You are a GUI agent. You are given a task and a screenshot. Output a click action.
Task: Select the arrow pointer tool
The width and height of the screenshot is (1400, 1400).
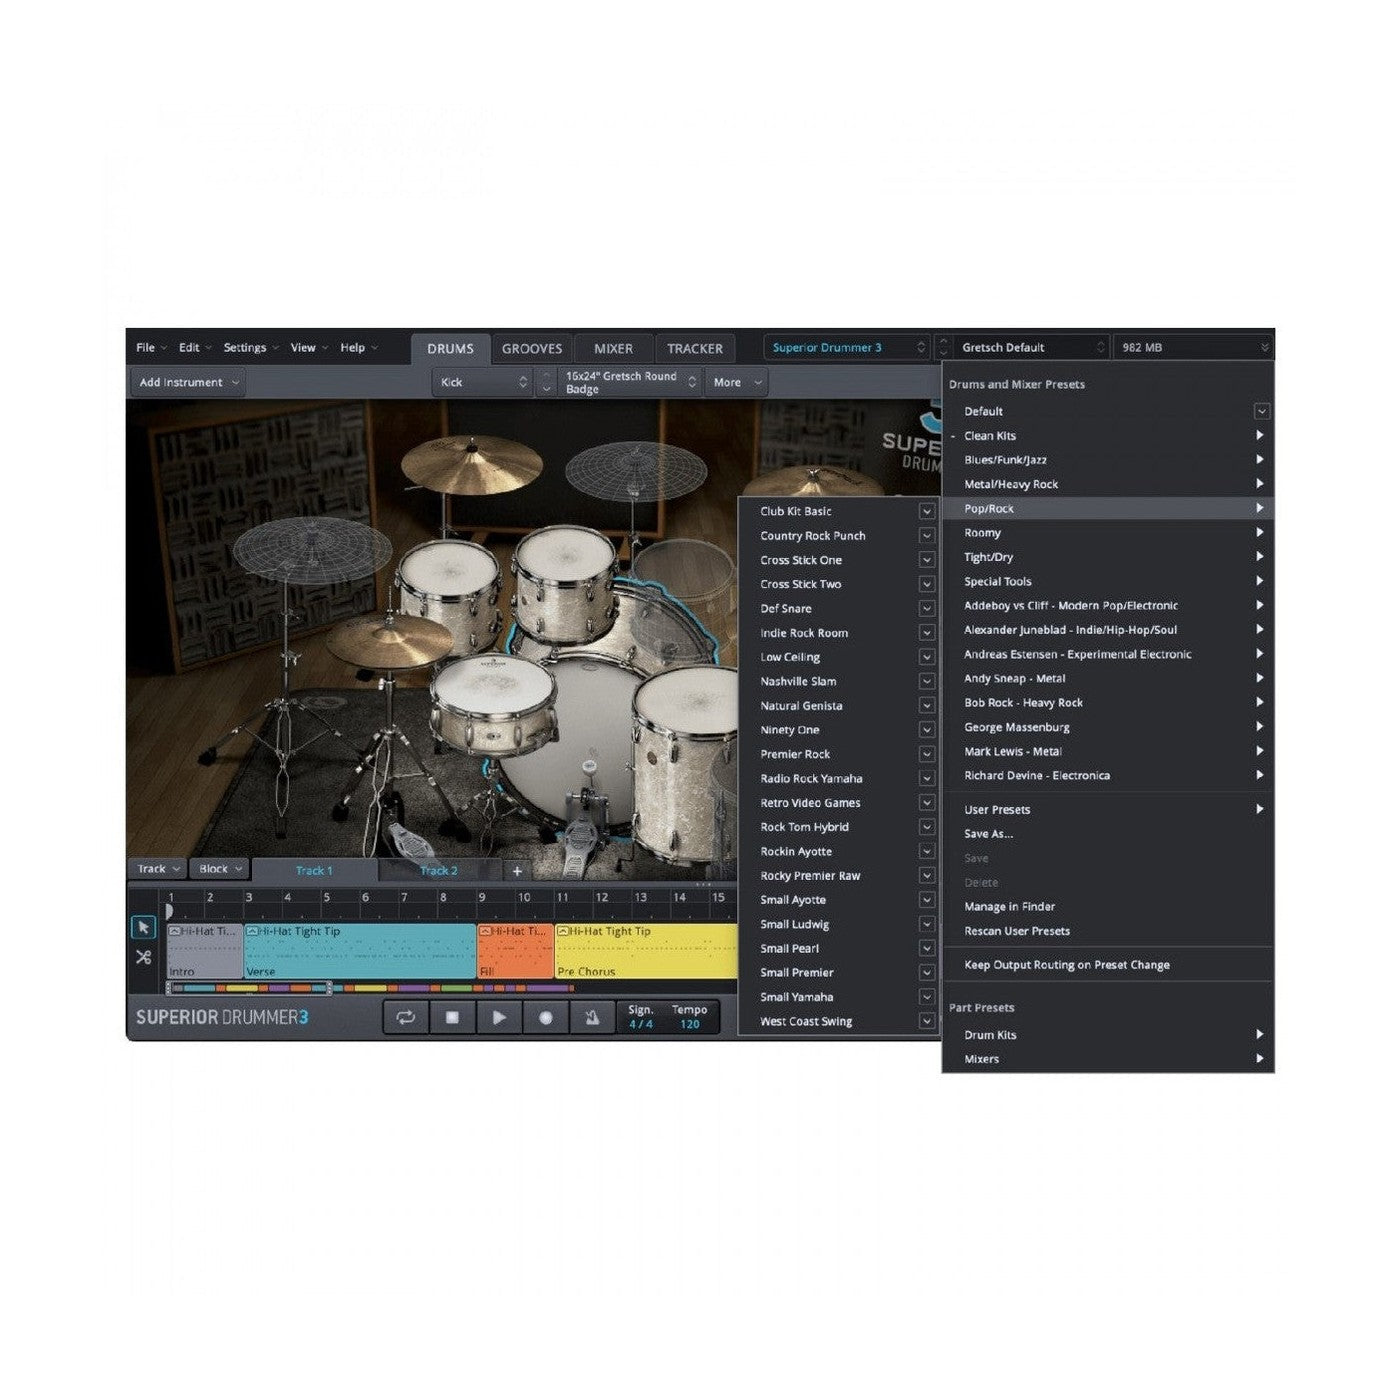(143, 927)
